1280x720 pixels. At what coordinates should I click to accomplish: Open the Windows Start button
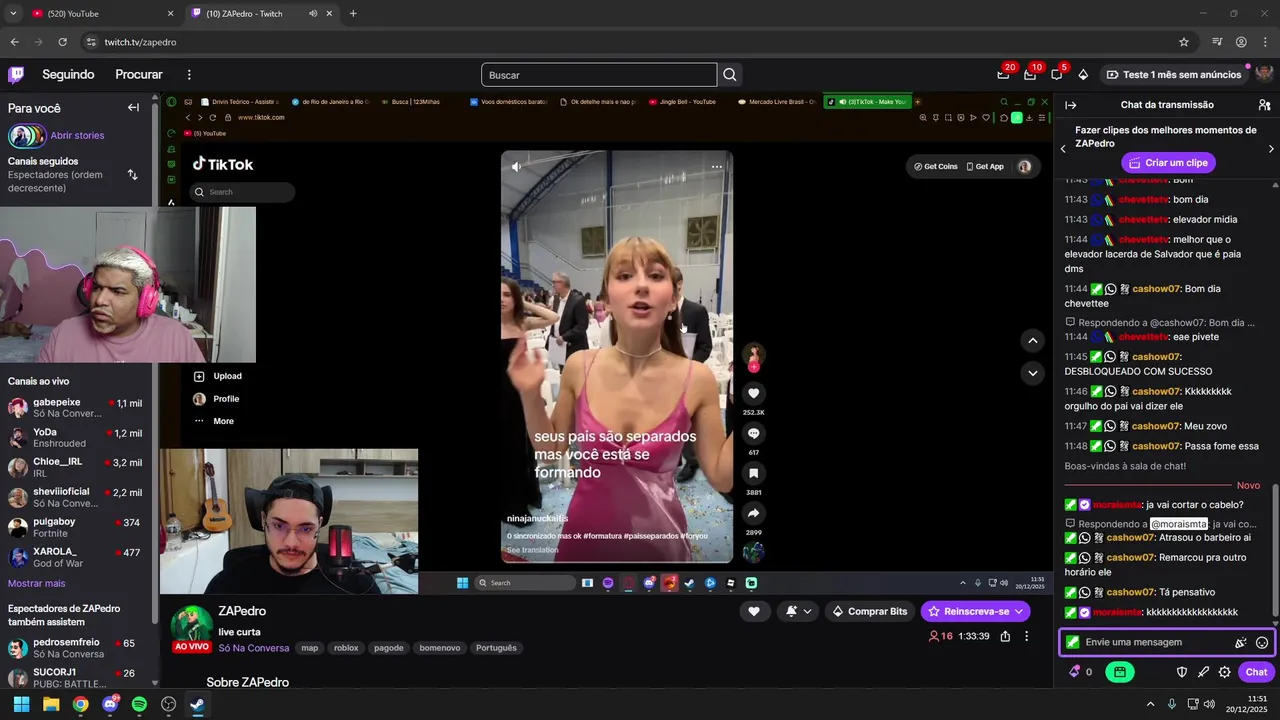(21, 704)
